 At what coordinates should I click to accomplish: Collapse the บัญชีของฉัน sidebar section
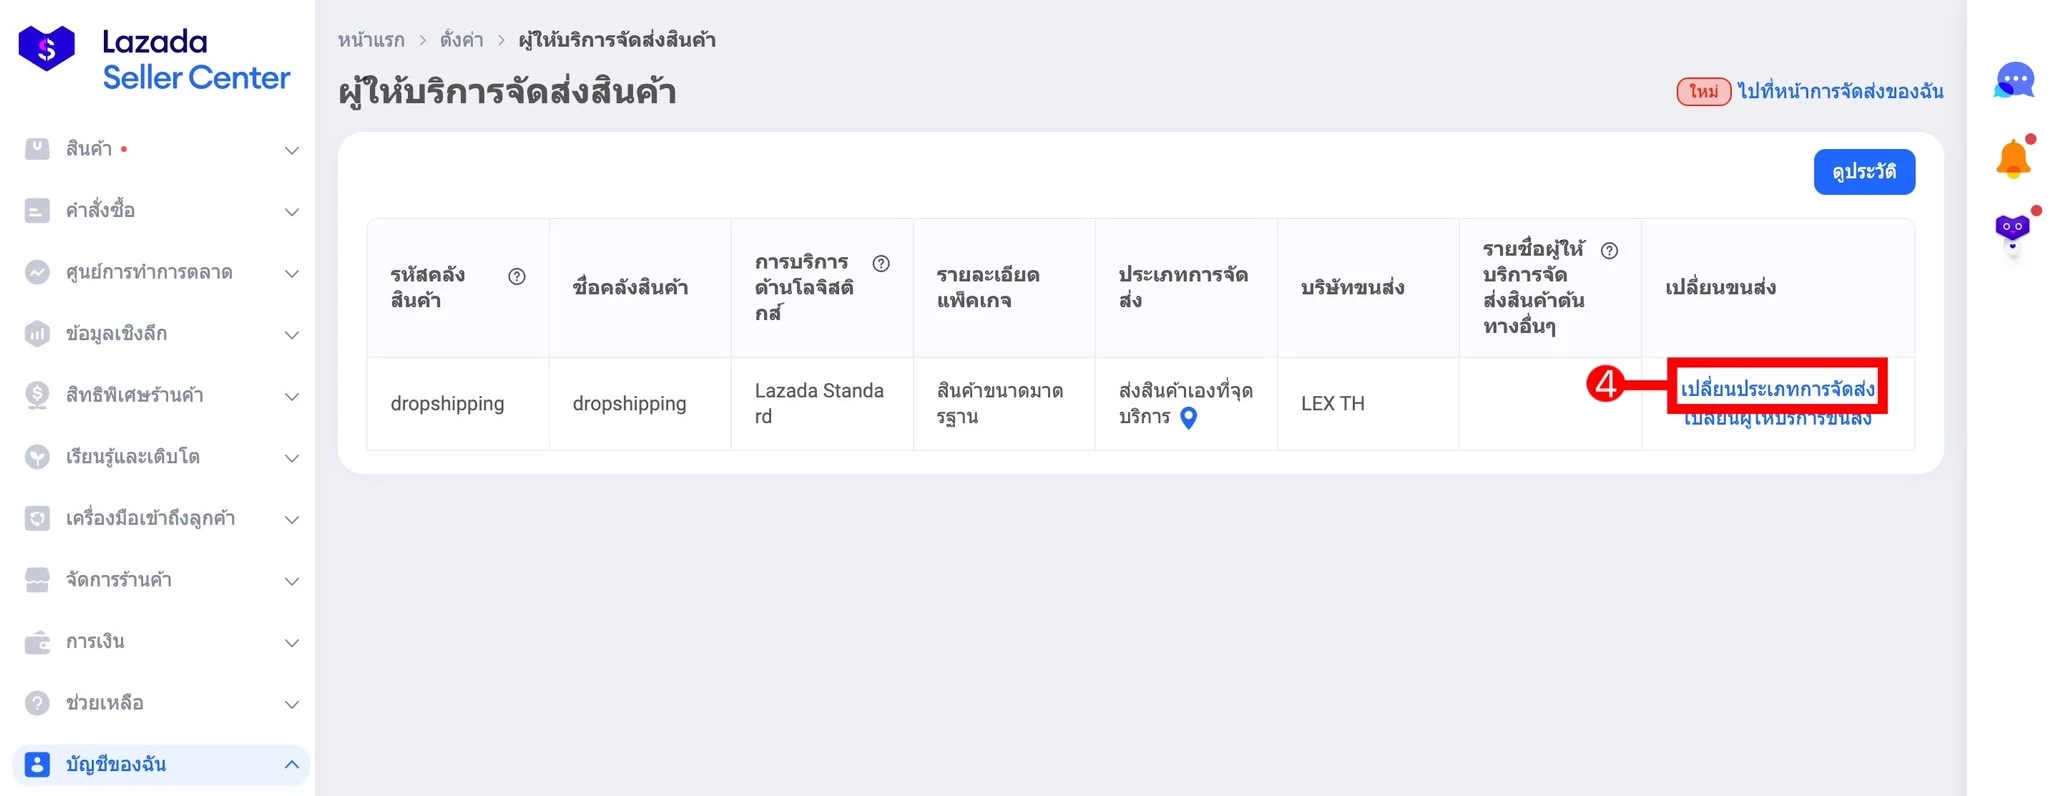[x=291, y=764]
